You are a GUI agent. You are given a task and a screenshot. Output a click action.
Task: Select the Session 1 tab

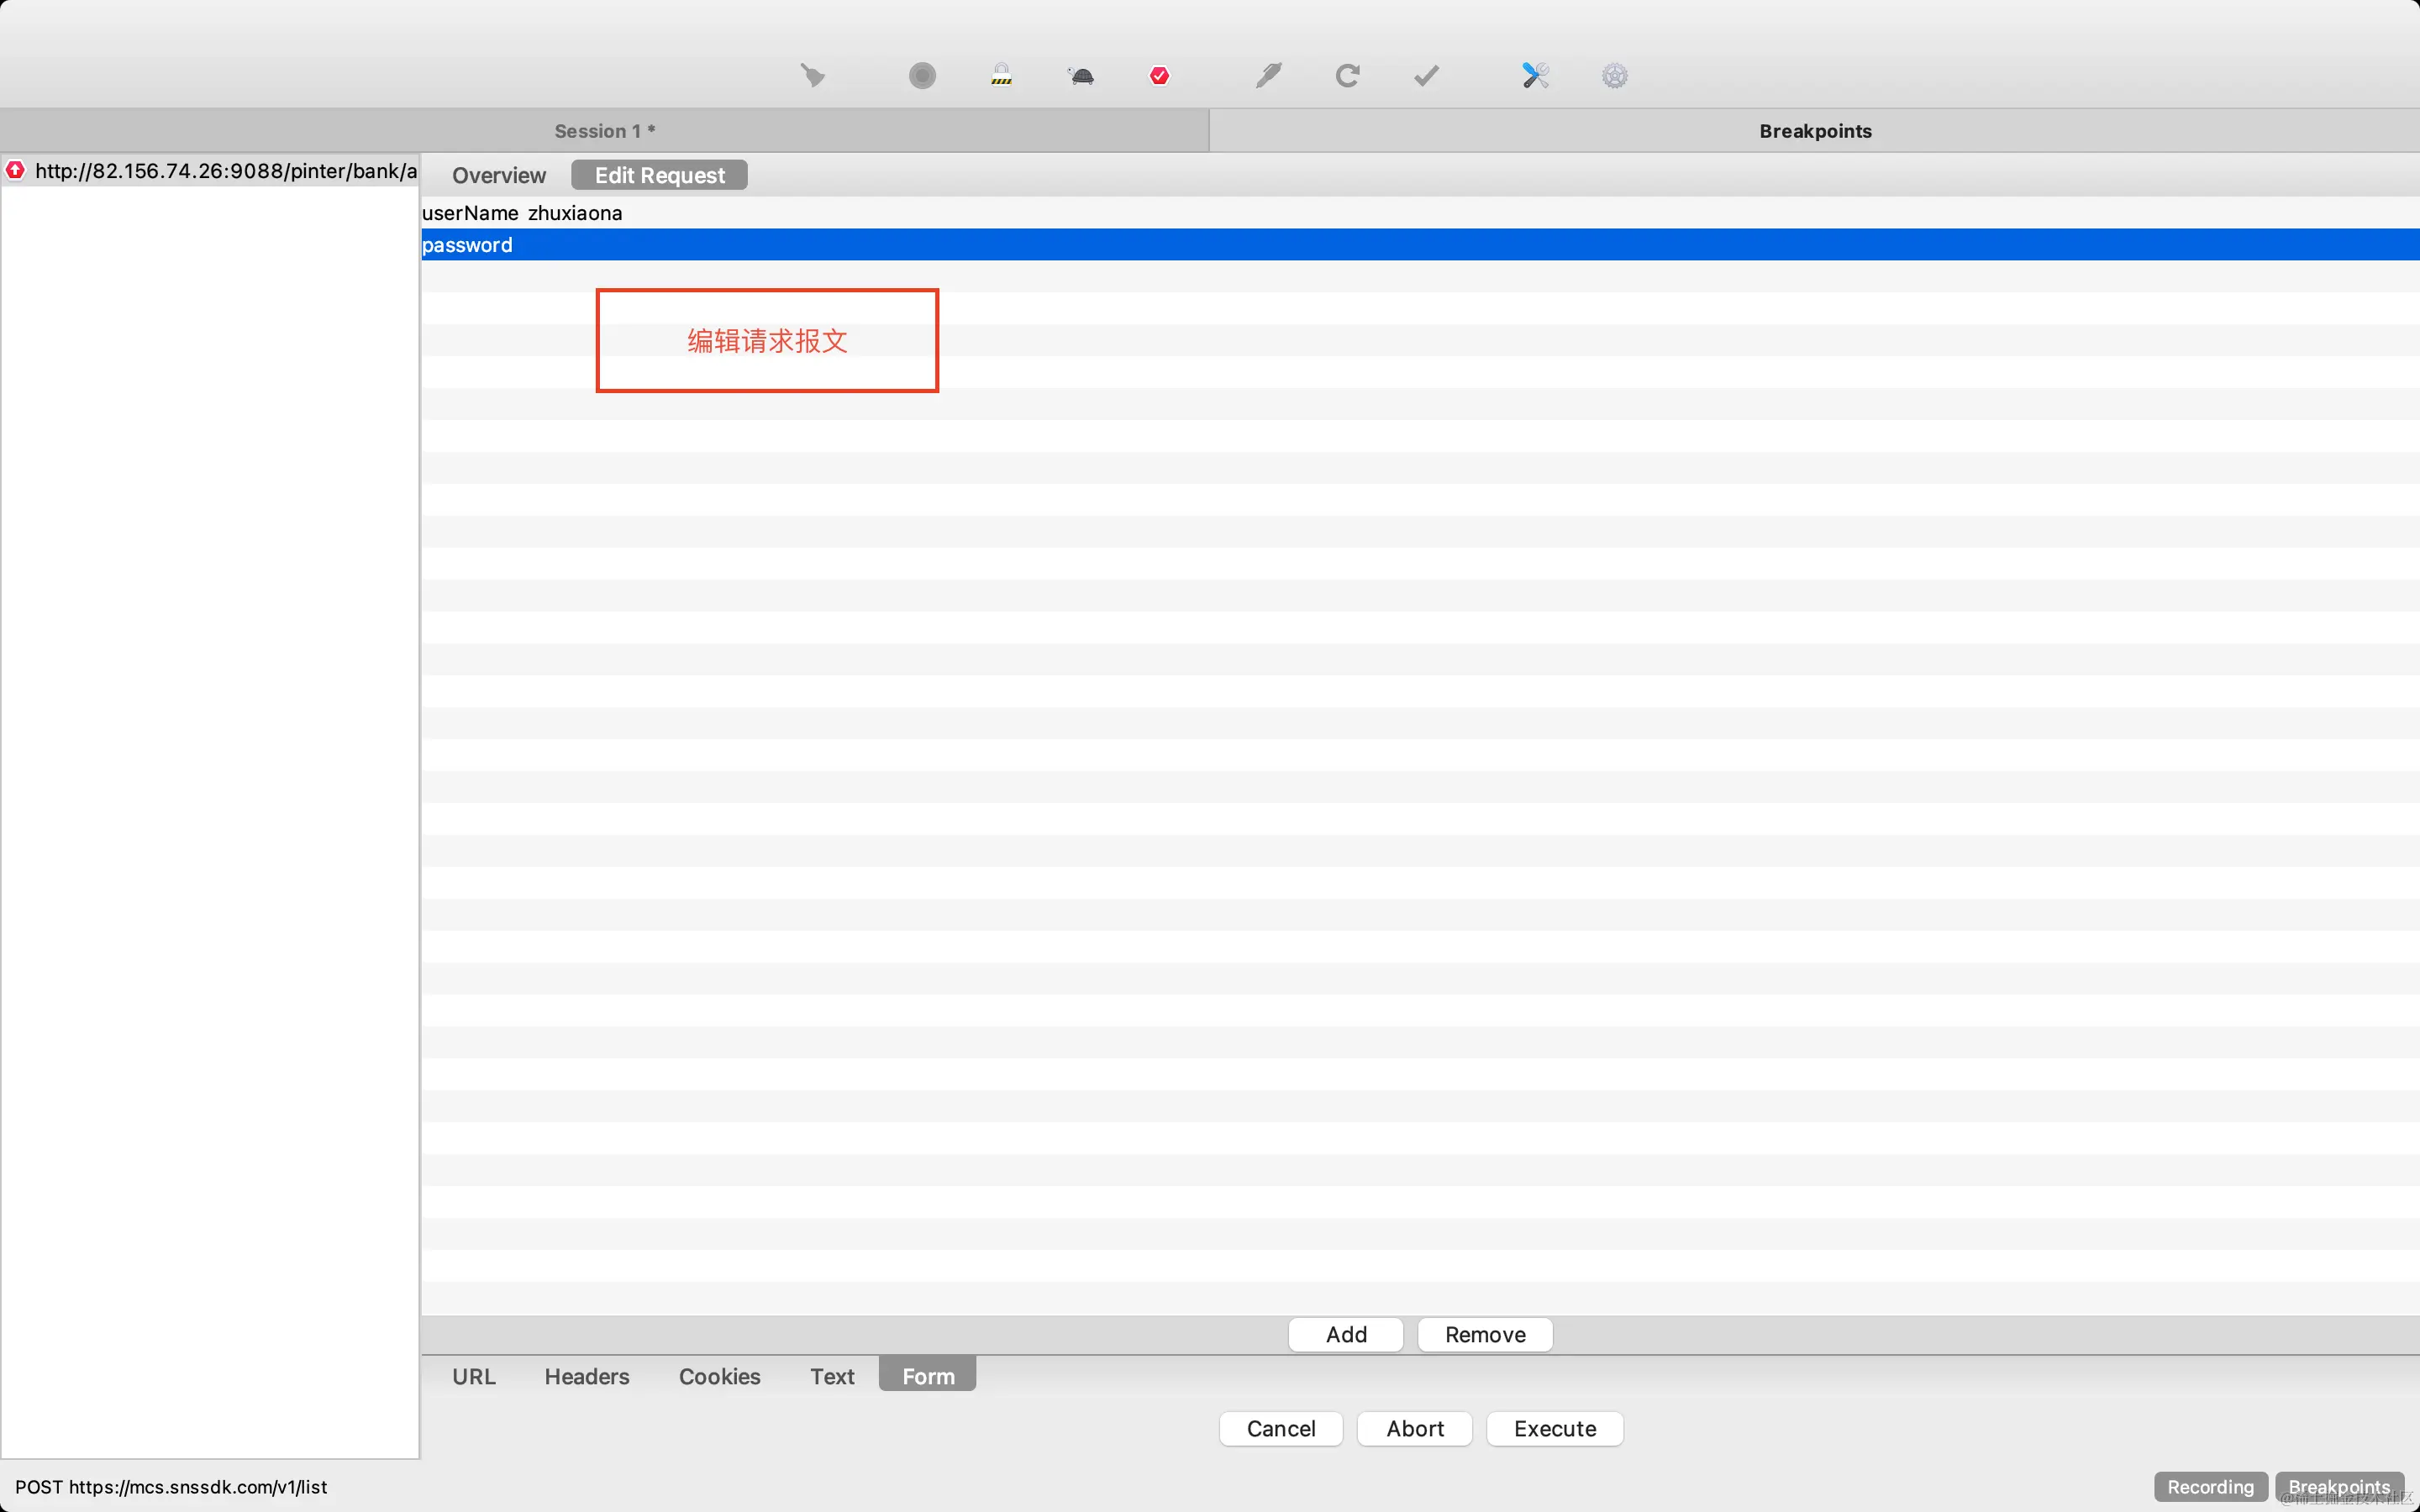click(x=604, y=131)
